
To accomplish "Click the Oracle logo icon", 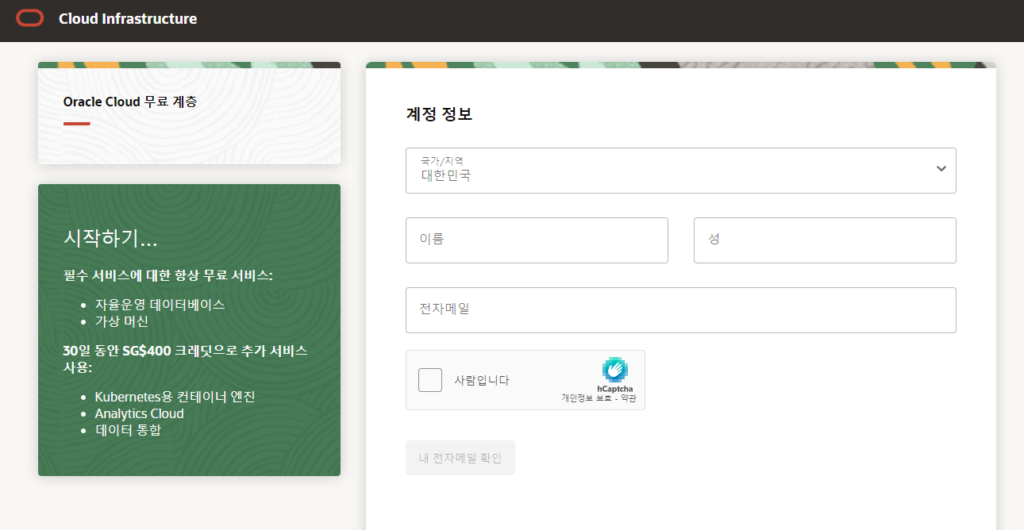I will coord(30,18).
